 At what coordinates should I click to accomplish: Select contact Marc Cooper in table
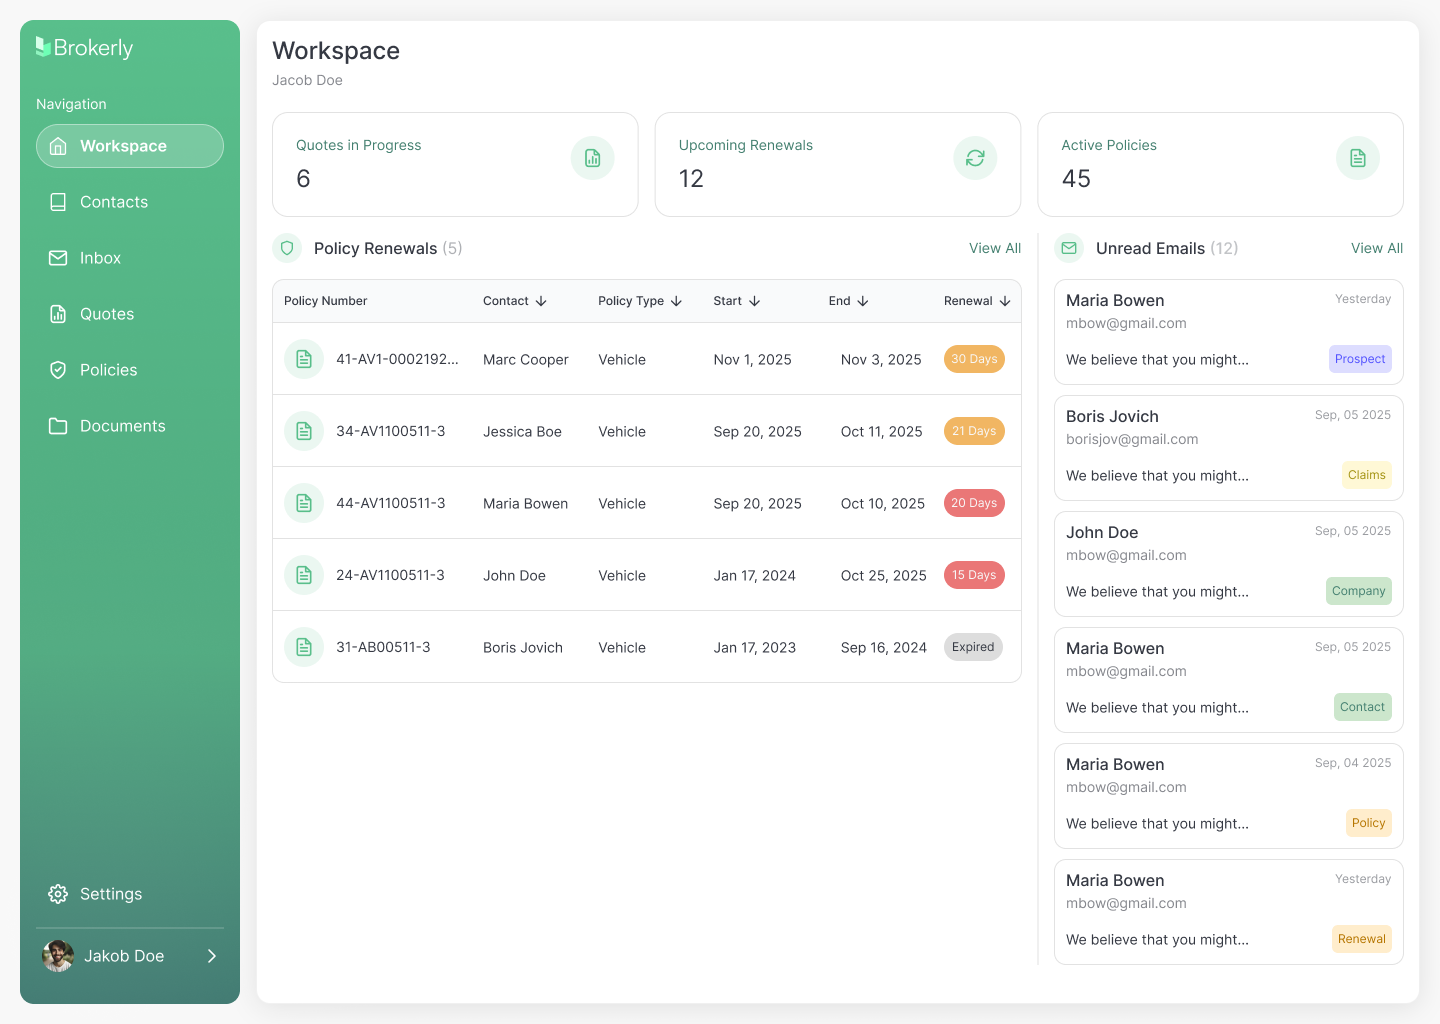click(x=526, y=360)
